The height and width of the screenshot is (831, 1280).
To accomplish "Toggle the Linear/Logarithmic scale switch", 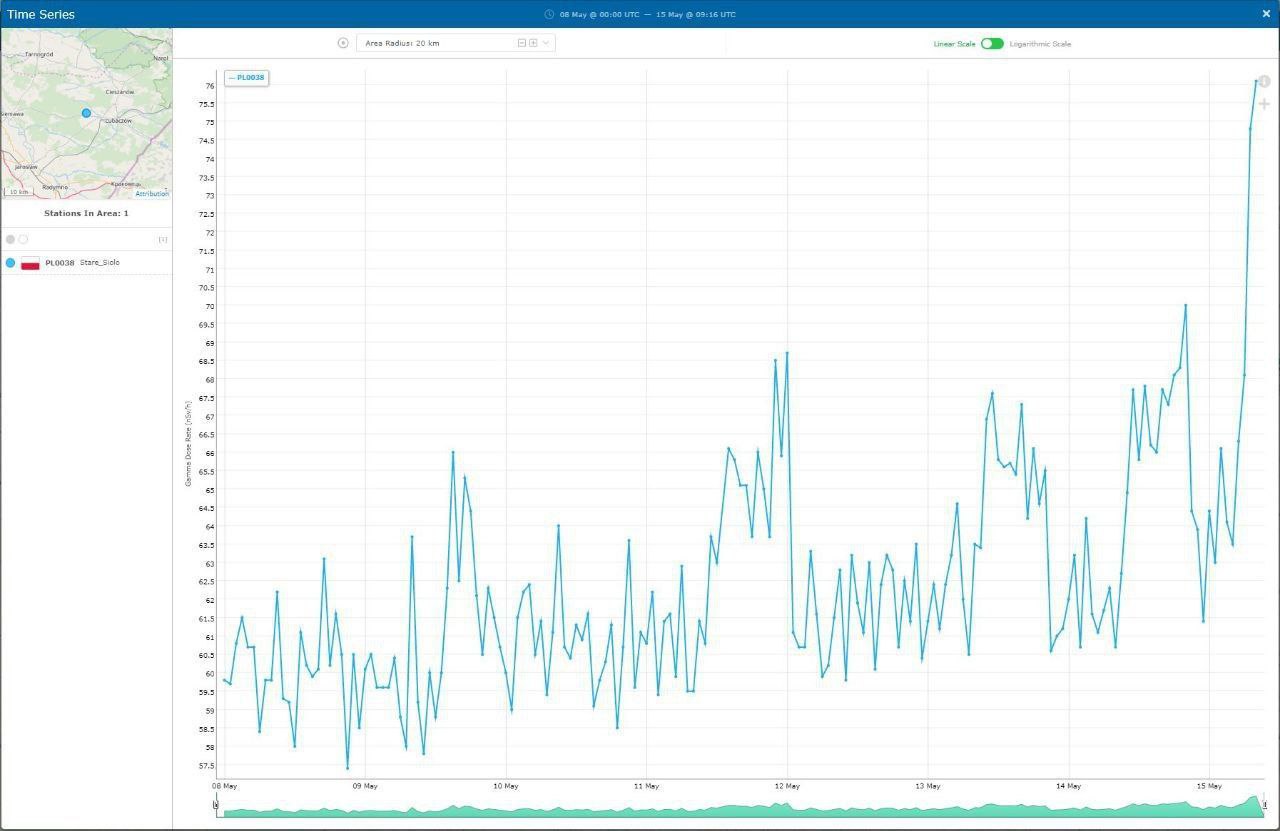I will click(x=992, y=43).
